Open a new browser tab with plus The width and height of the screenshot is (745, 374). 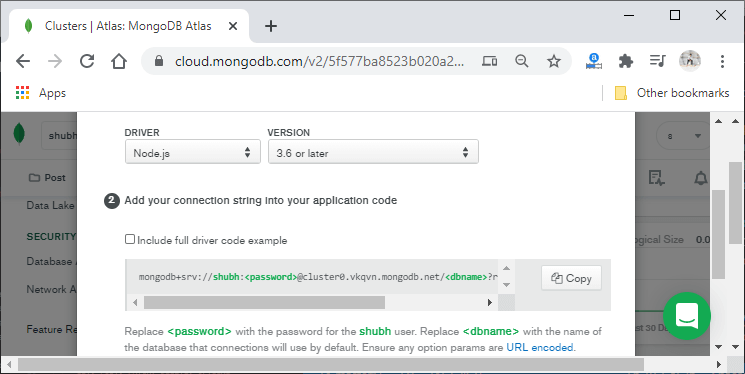[271, 26]
